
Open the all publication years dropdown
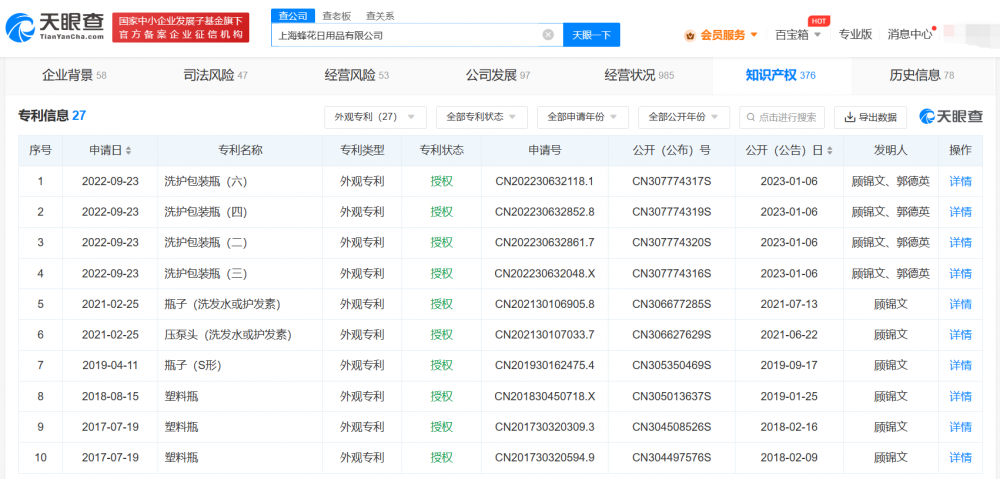click(684, 117)
